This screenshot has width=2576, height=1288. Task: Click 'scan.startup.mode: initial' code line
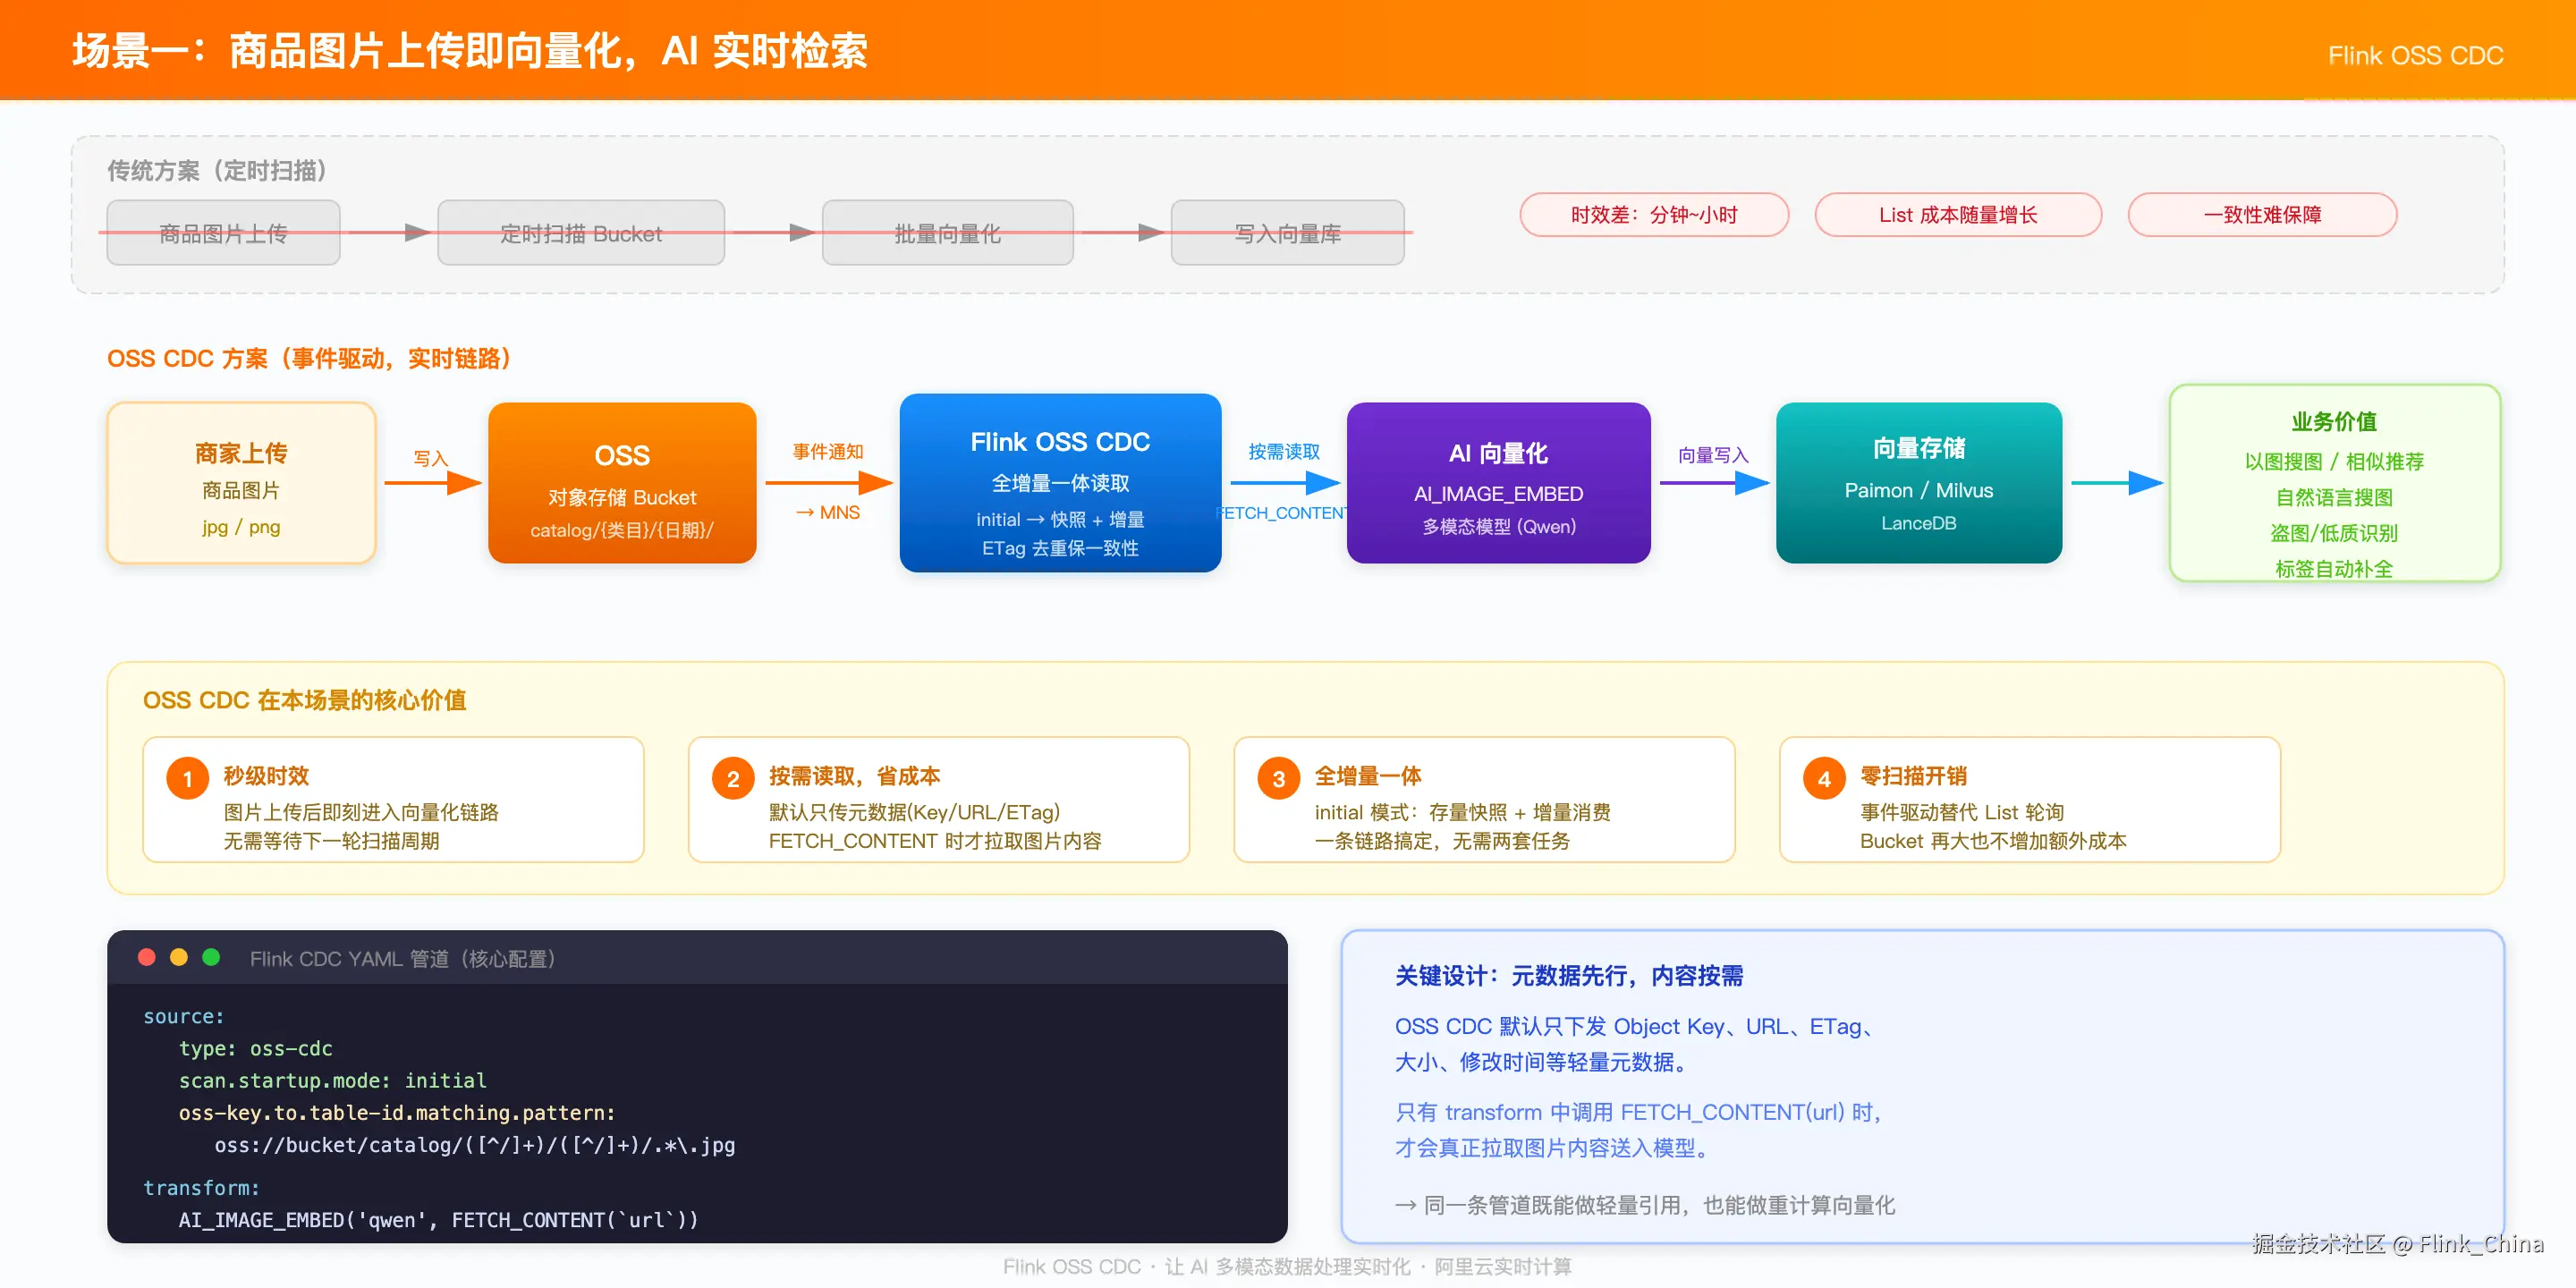click(x=332, y=1080)
